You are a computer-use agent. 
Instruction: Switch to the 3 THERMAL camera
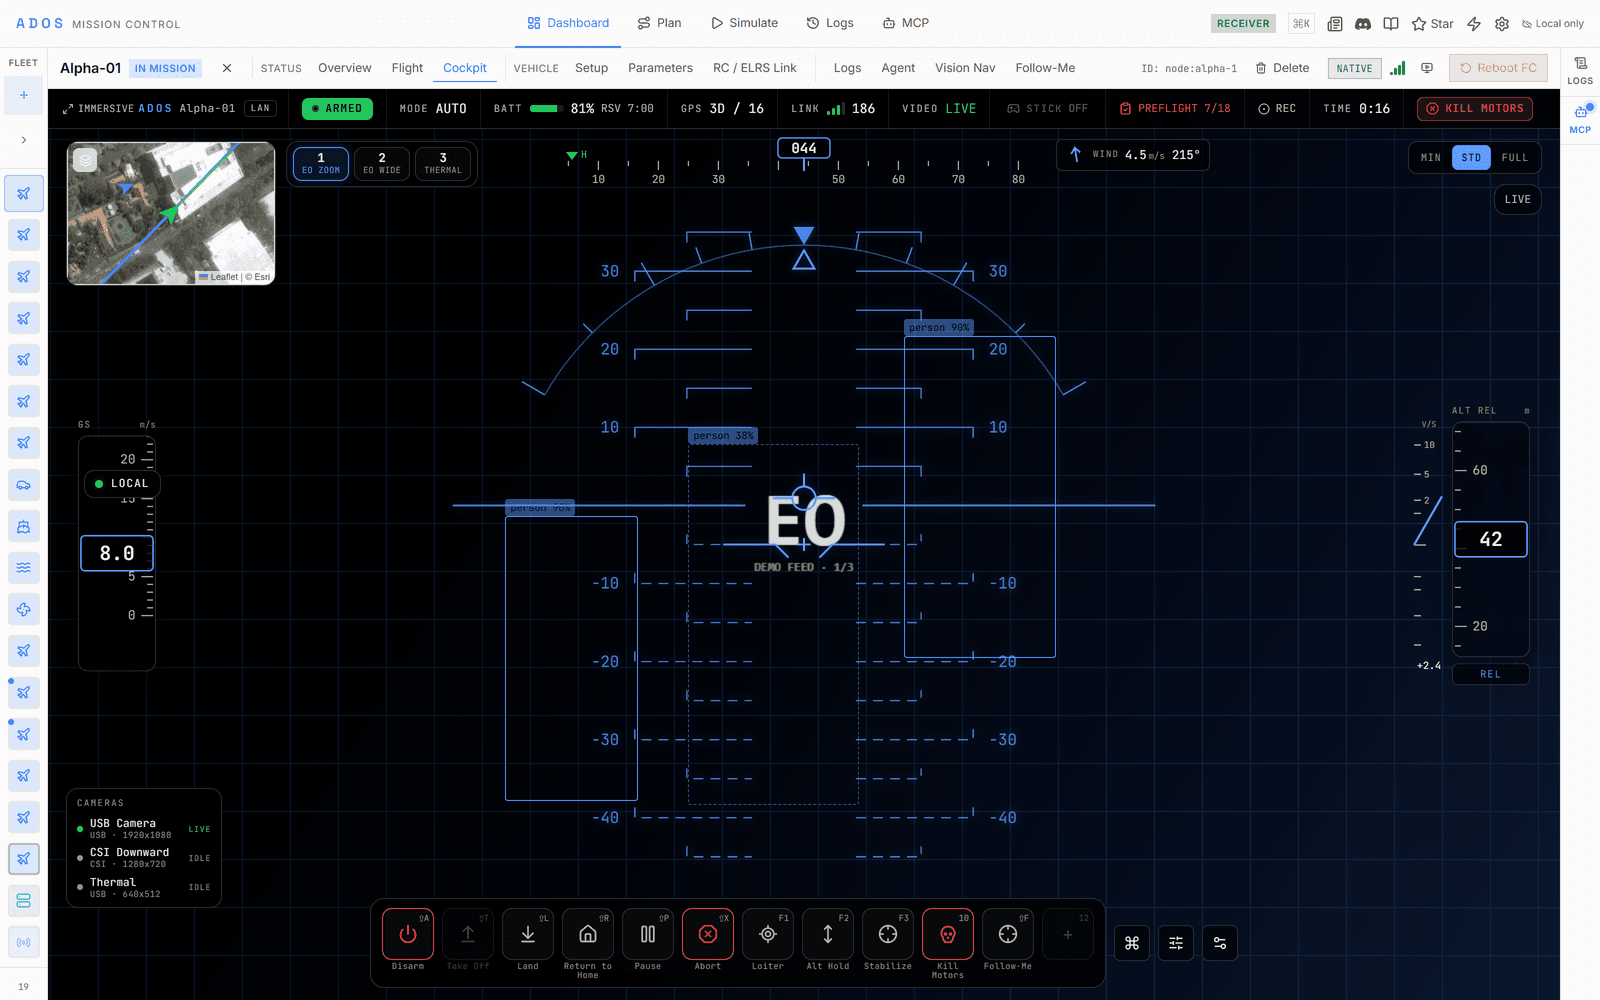coord(443,163)
